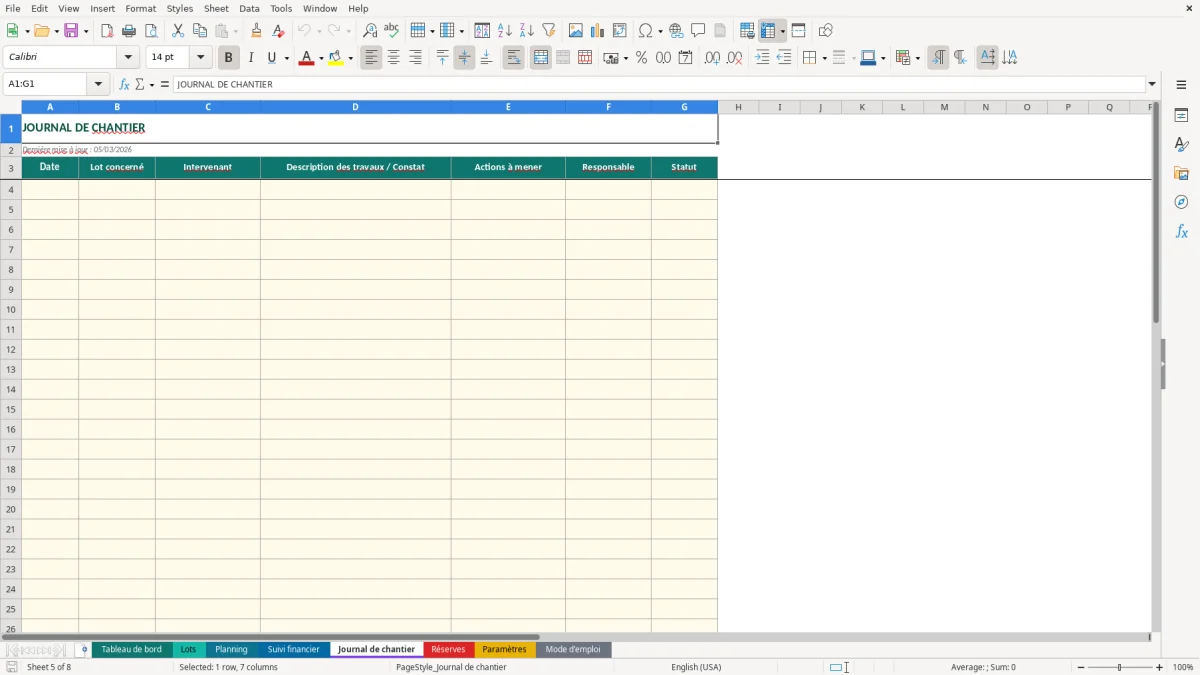Open Find & Replace tool
Image resolution: width=1200 pixels, height=675 pixels.
[370, 31]
